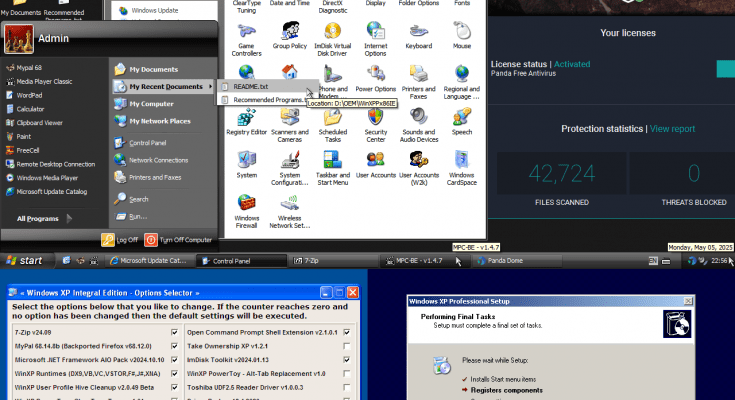
Task: Uncheck the 7-Zip v24.09 option
Action: tap(173, 333)
